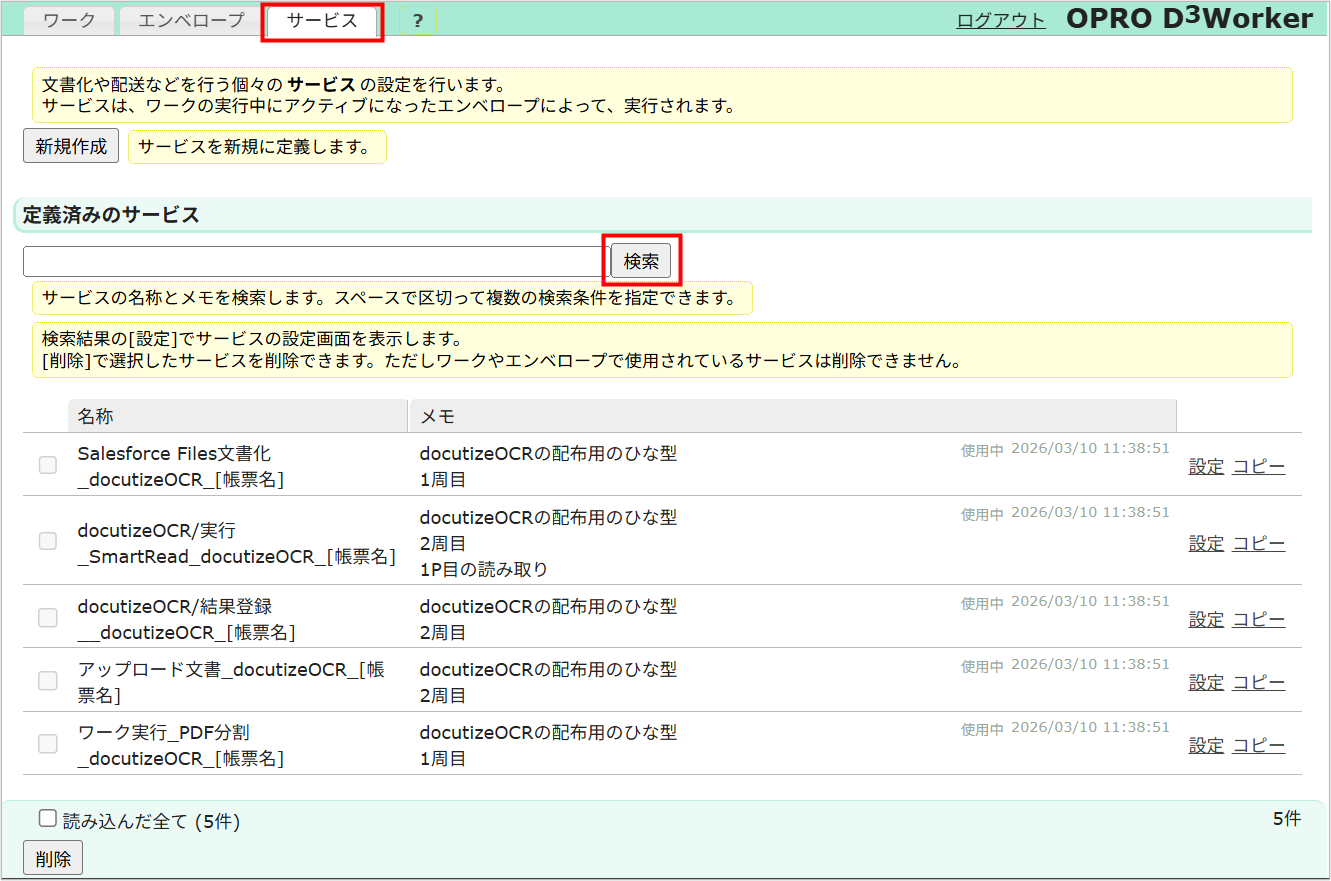This screenshot has width=1331, height=881.
Task: Click コピー on the docutizeOCR/実行 service
Action: pos(1258,542)
